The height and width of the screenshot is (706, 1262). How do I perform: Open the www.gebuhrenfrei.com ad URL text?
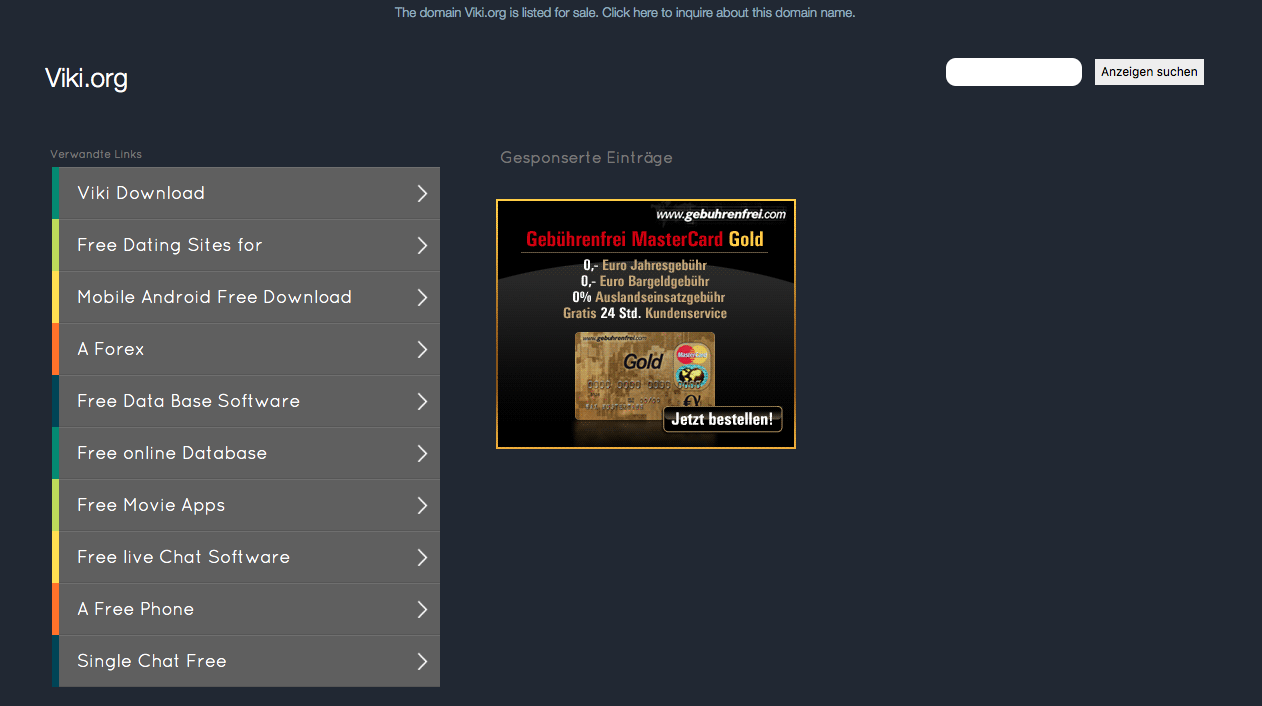coord(720,214)
